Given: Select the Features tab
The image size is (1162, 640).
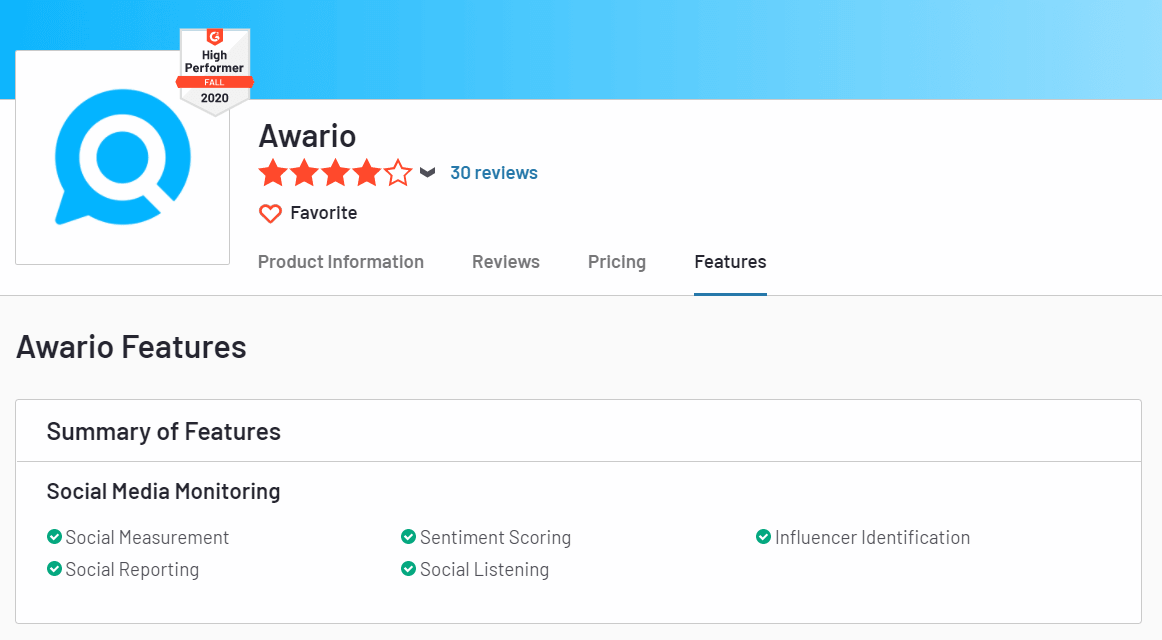Looking at the screenshot, I should coord(730,262).
